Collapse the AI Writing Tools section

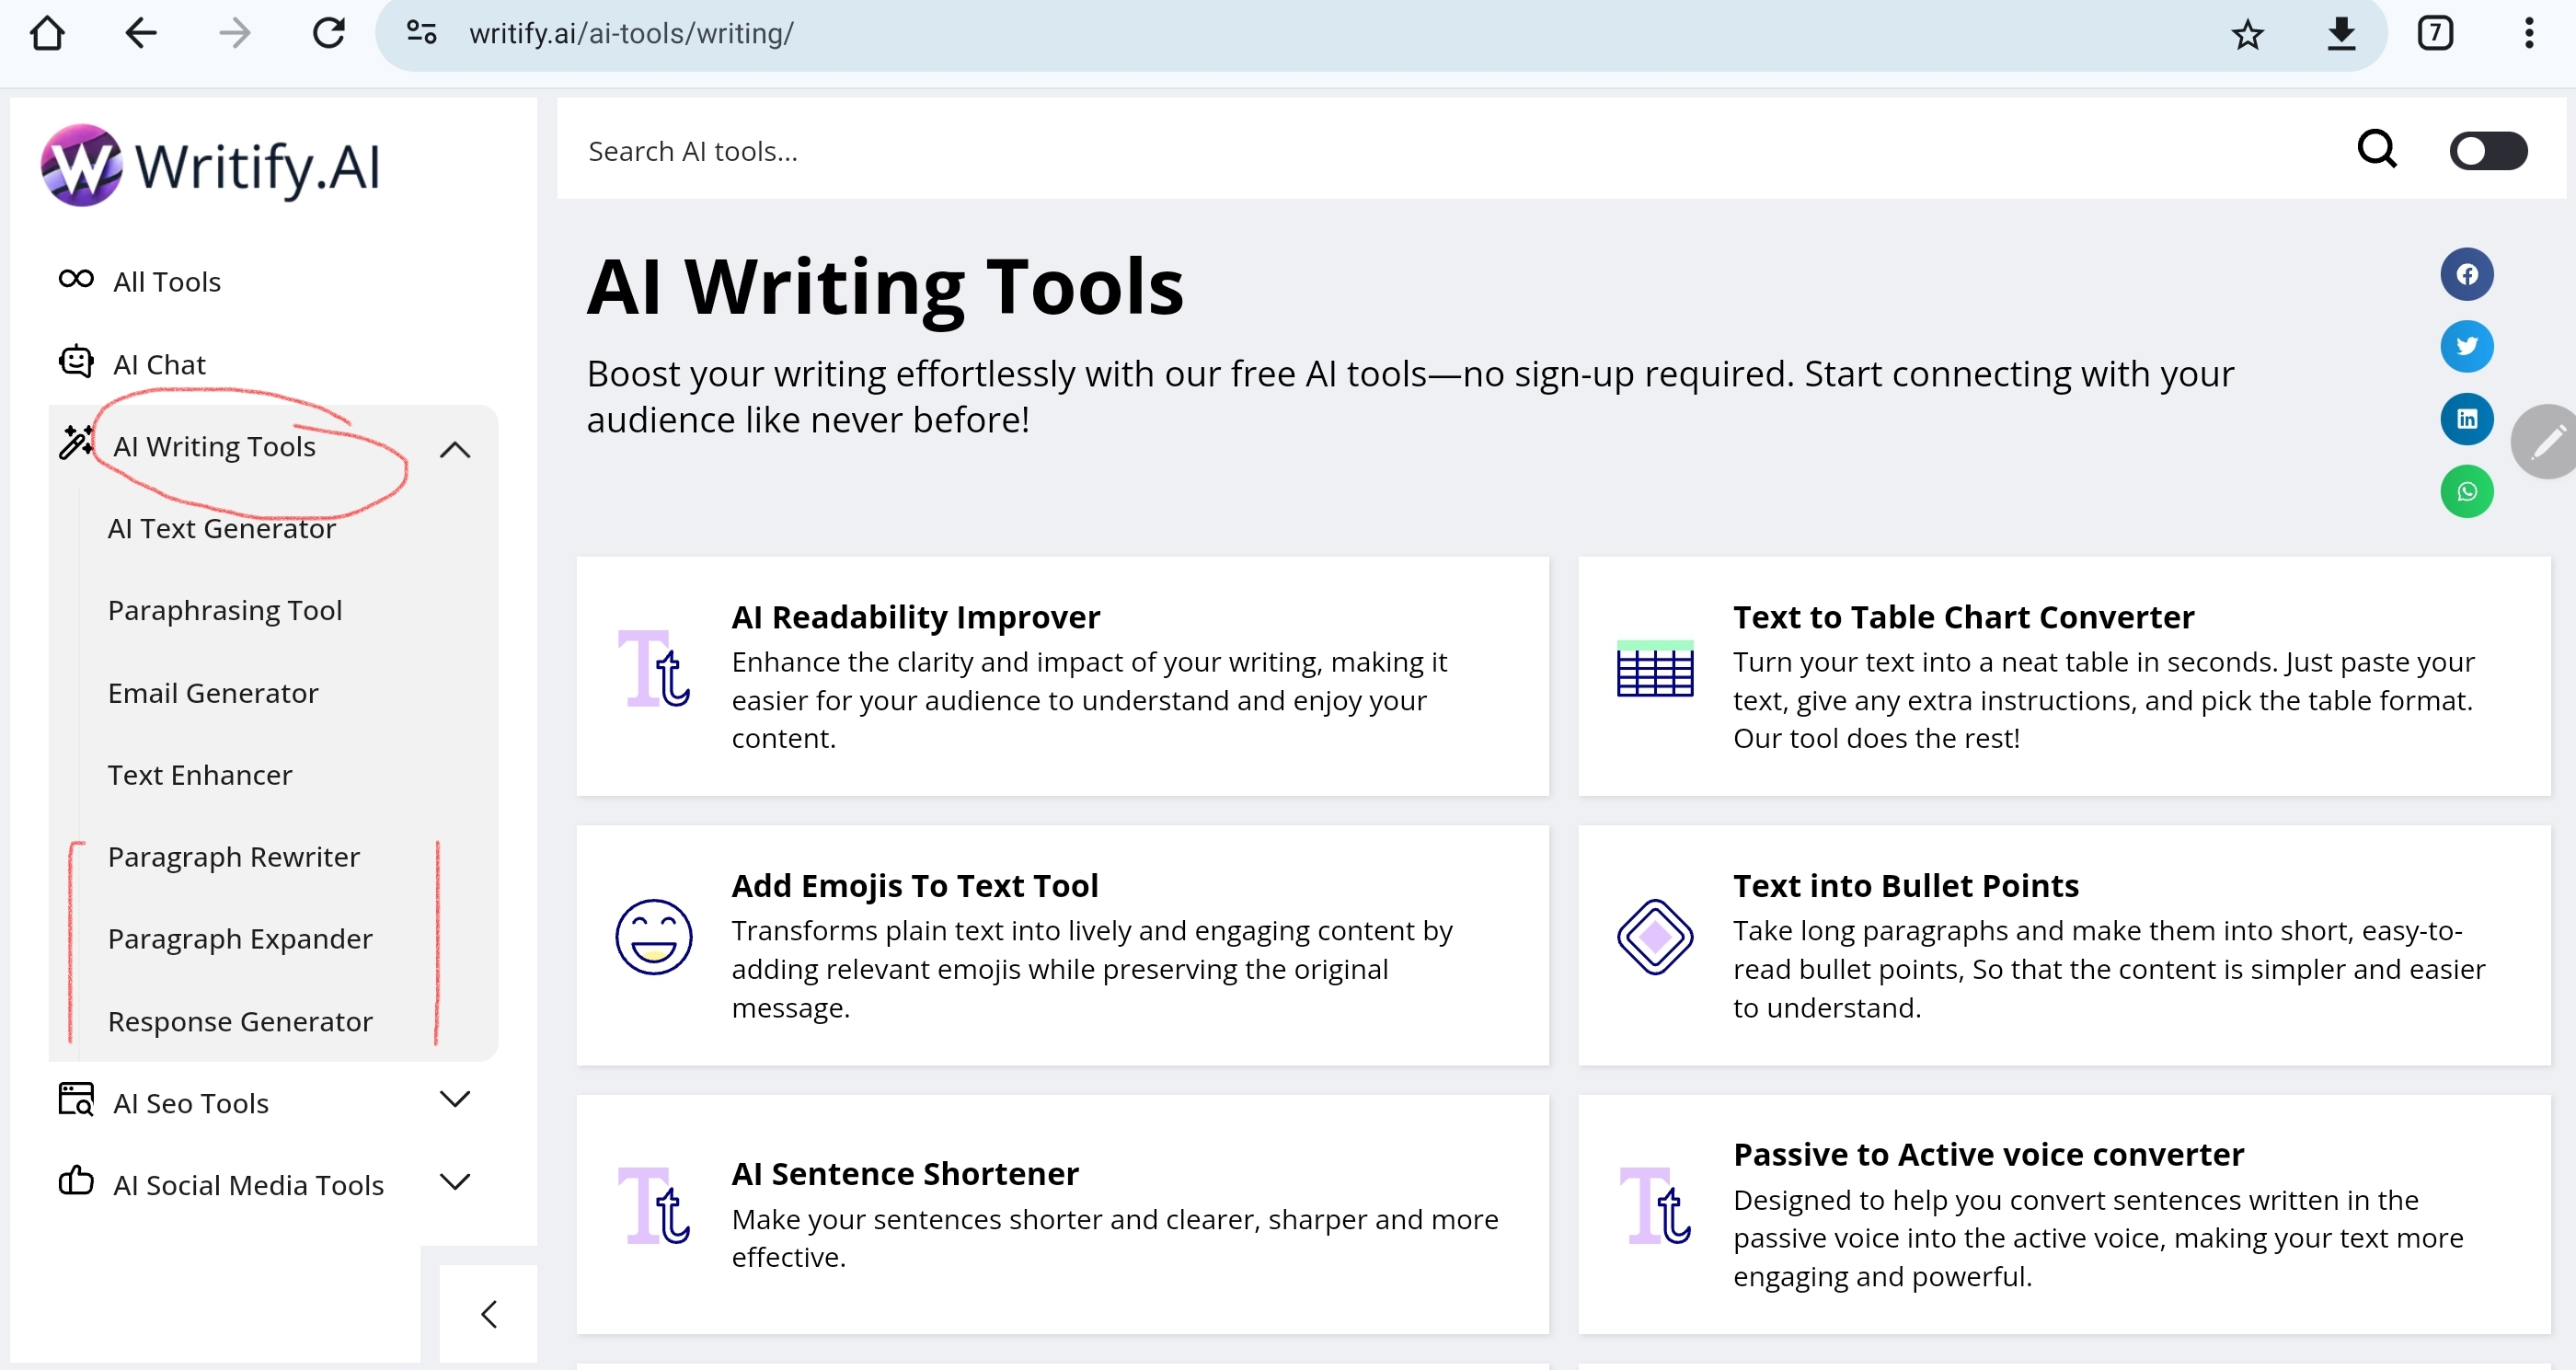(x=455, y=449)
